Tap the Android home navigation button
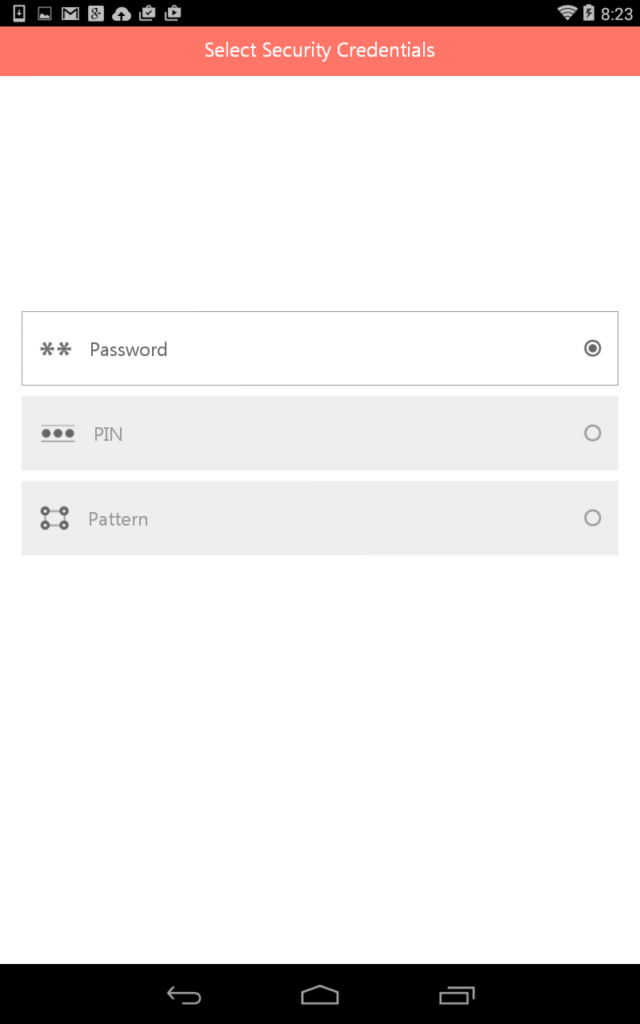Screen dimensions: 640x1024 click(x=320, y=995)
